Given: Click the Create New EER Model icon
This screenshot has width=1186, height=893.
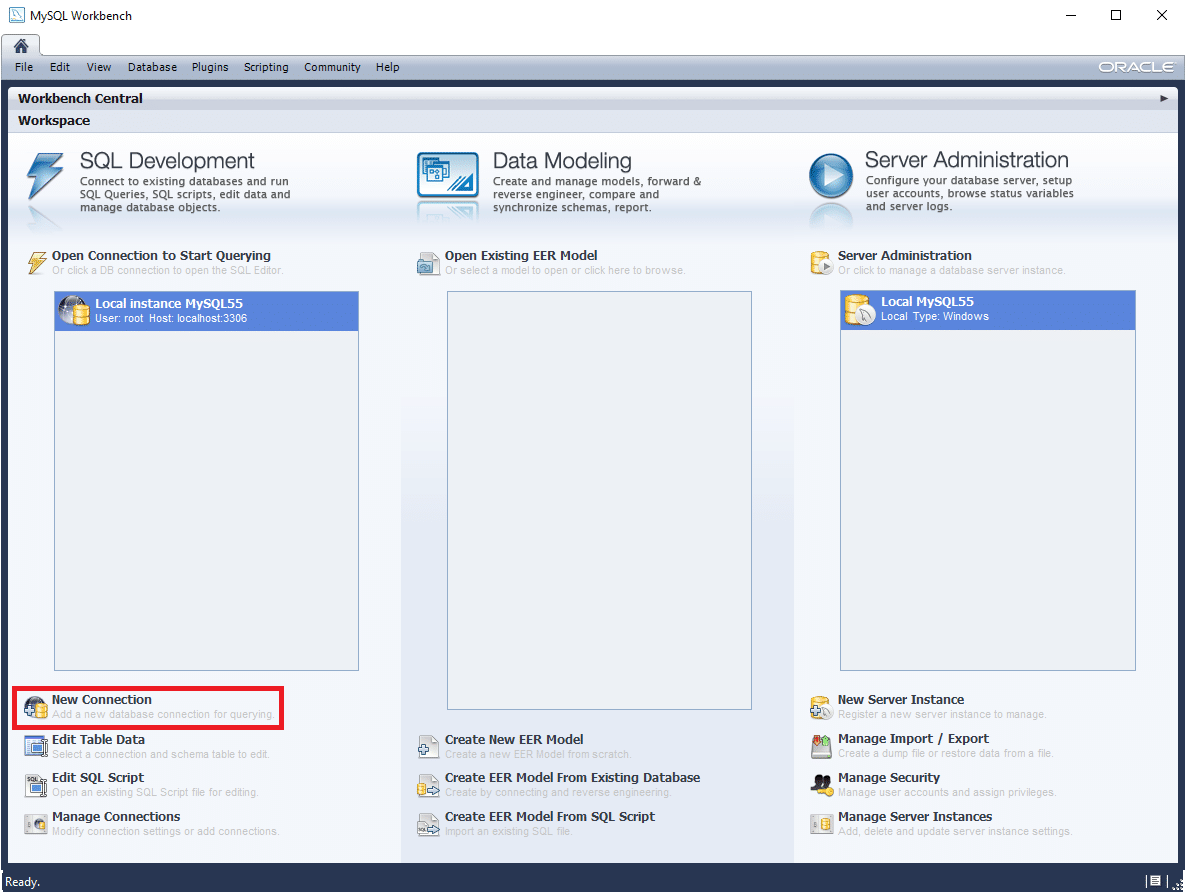Looking at the screenshot, I should [428, 747].
